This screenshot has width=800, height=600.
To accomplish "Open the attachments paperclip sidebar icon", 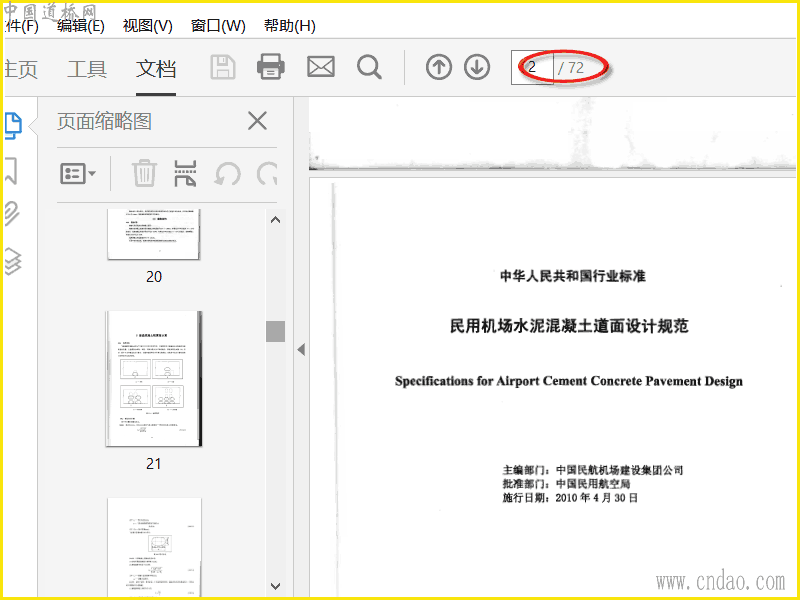I will [x=12, y=214].
